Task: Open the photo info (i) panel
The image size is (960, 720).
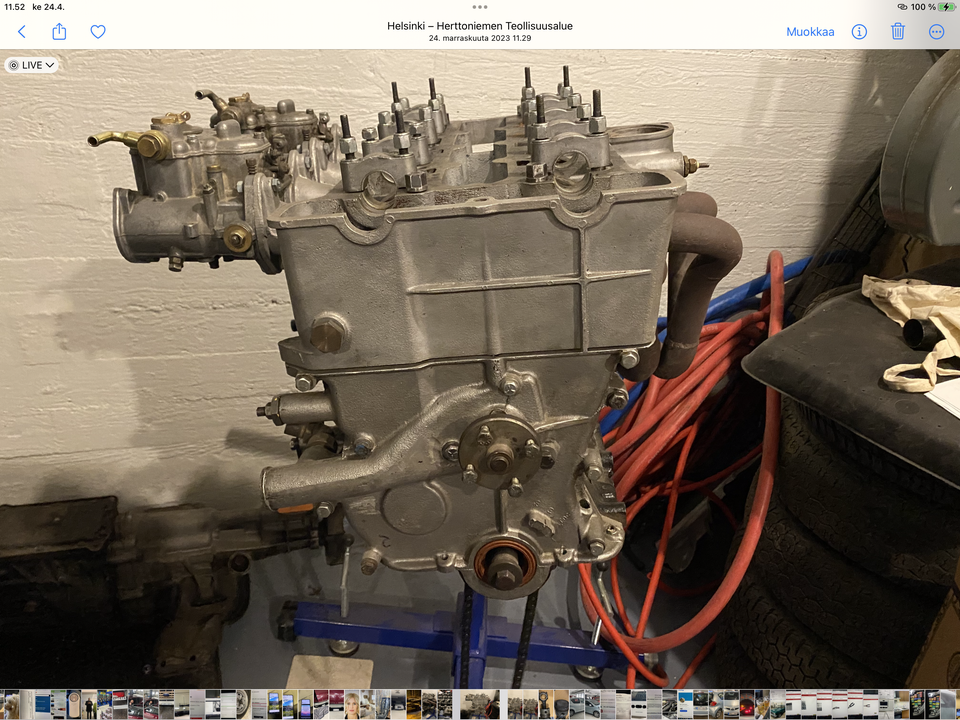Action: click(x=859, y=32)
